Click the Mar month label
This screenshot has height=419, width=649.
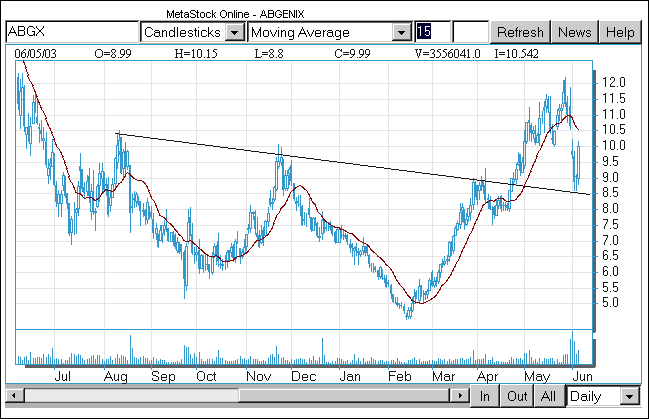tap(443, 376)
